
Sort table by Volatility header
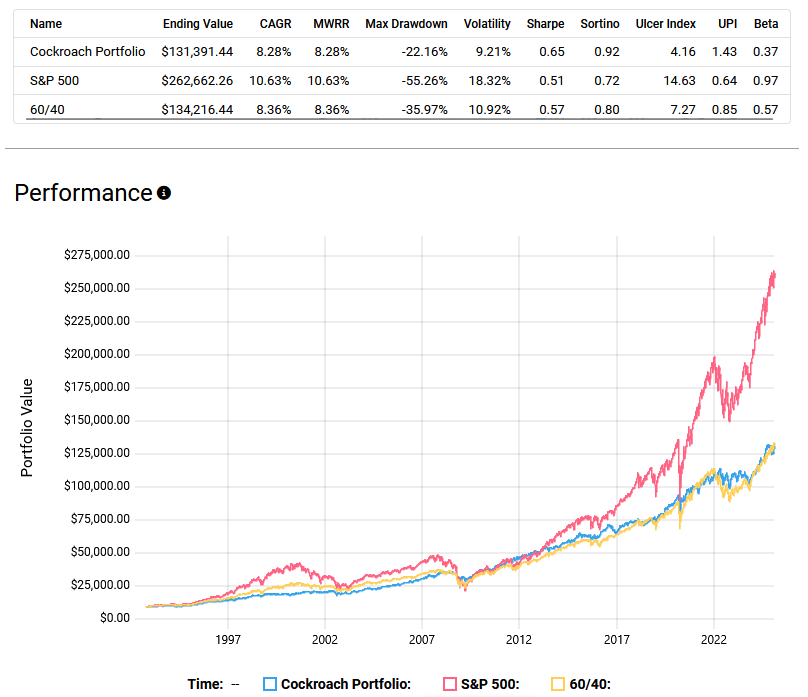point(487,24)
